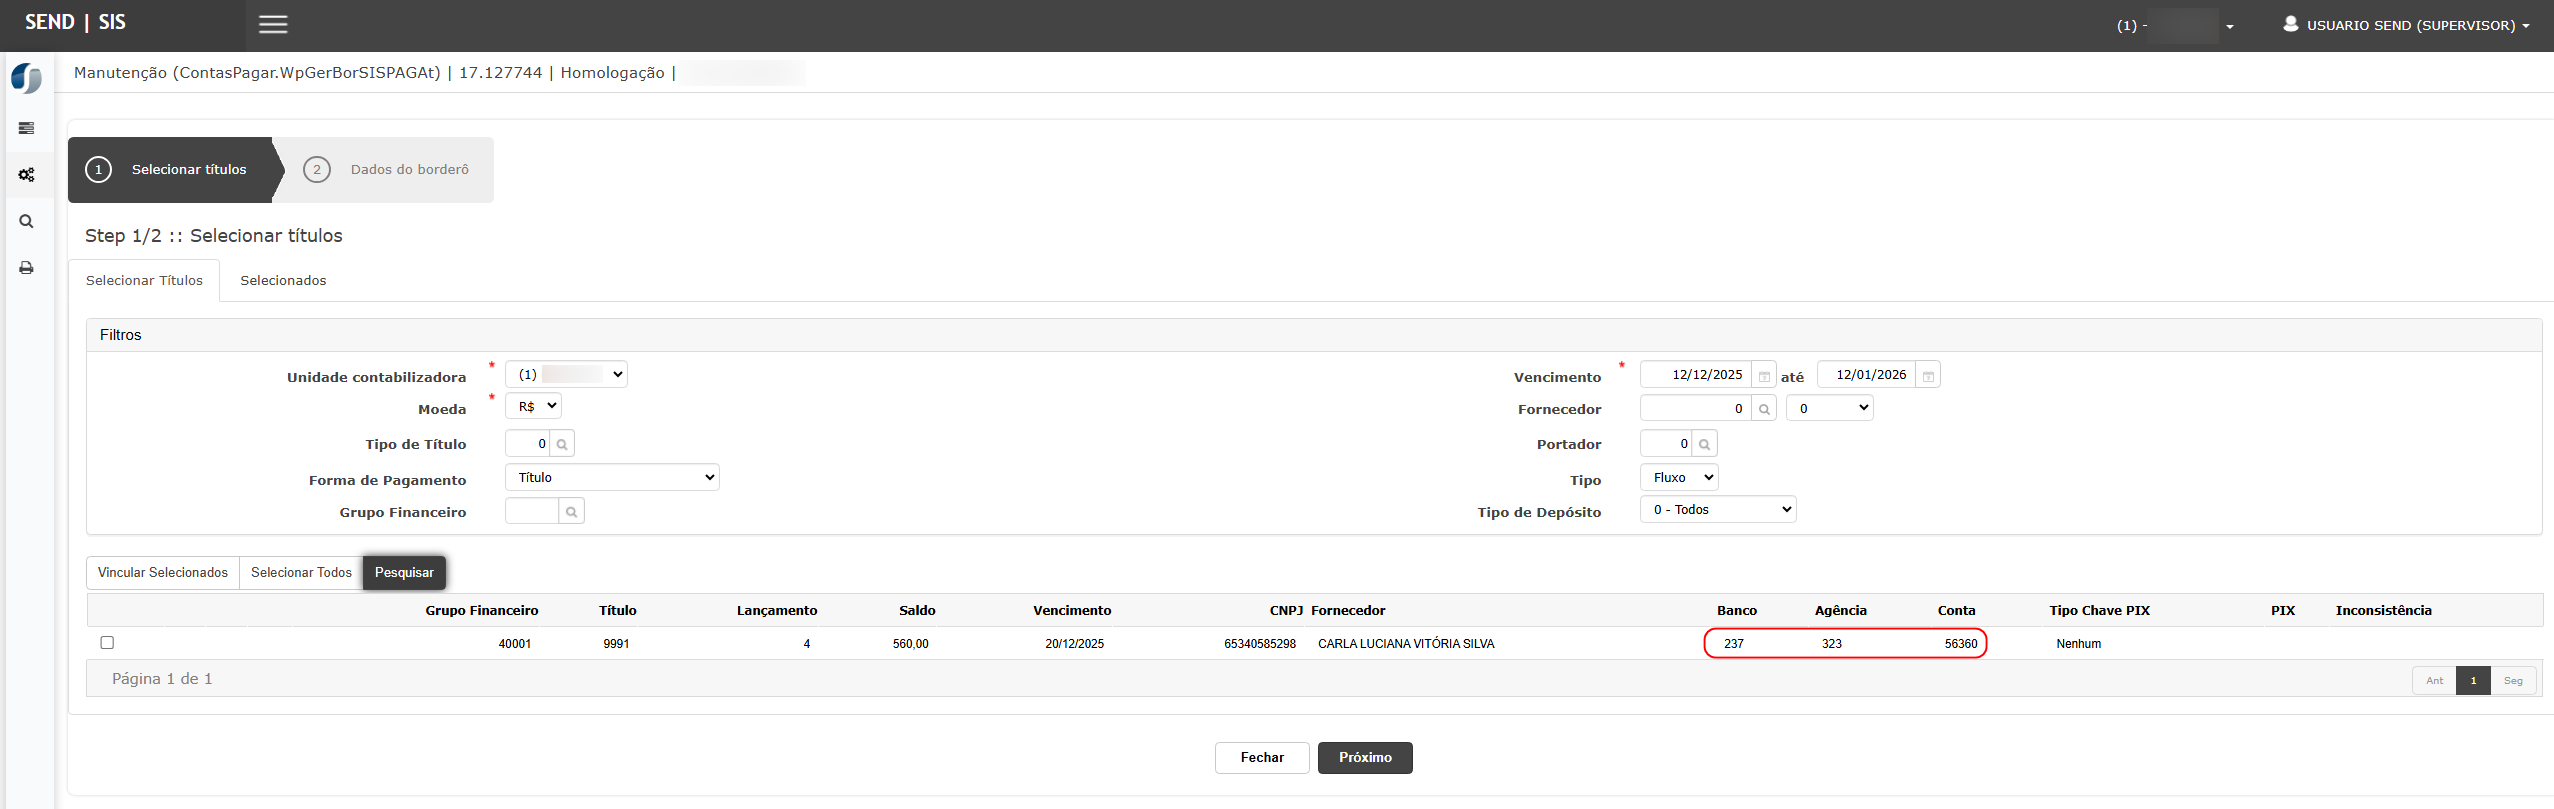
Task: Open the calendar picker for Vencimento start date
Action: (x=1764, y=376)
